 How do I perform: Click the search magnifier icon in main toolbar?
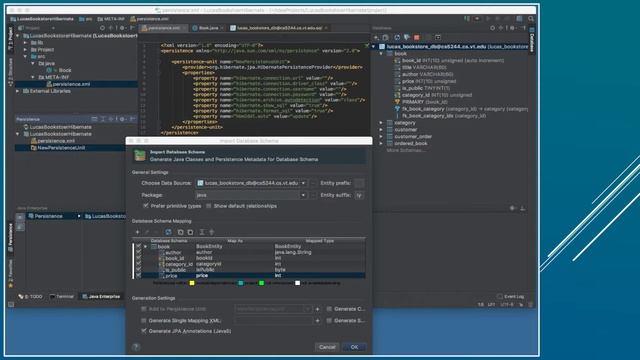coord(531,18)
